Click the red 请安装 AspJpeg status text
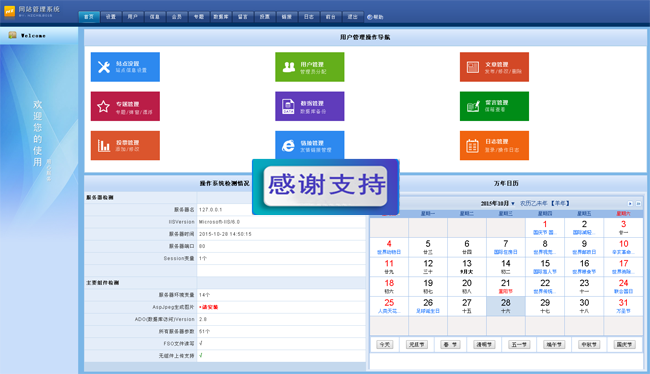Screen dimensions: 650x374 [209, 307]
